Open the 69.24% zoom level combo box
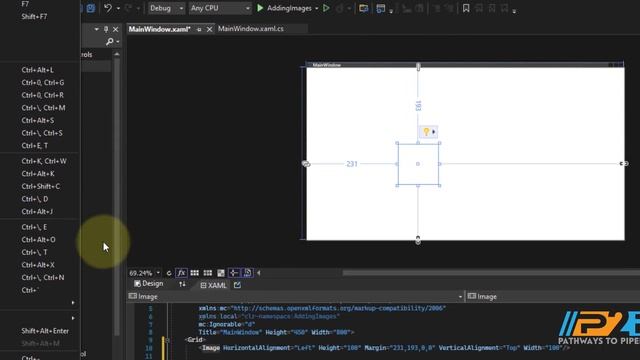The image size is (640, 360). point(144,273)
